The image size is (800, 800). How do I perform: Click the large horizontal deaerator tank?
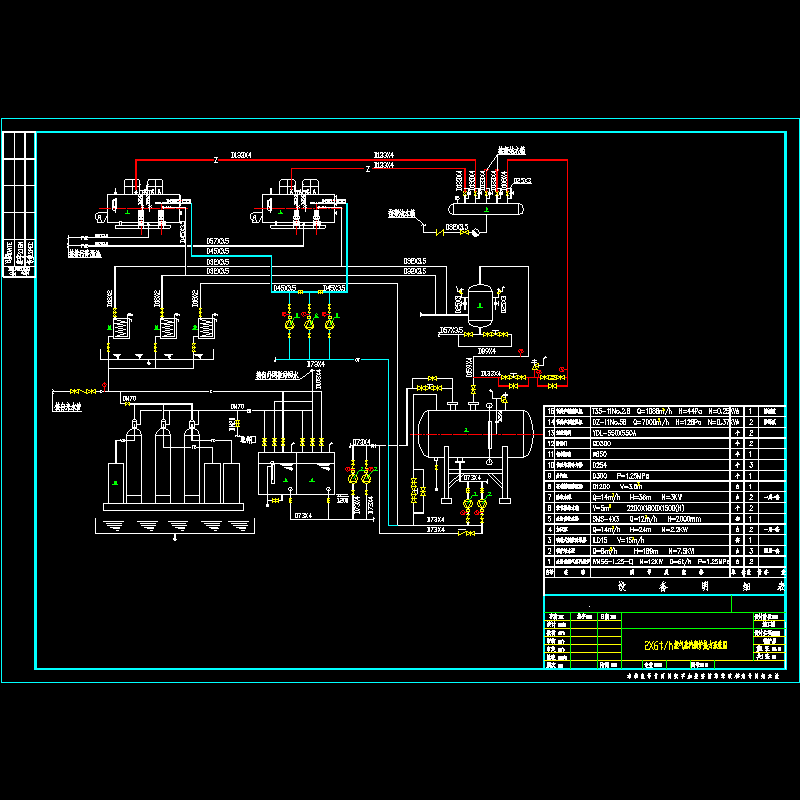coord(475,434)
